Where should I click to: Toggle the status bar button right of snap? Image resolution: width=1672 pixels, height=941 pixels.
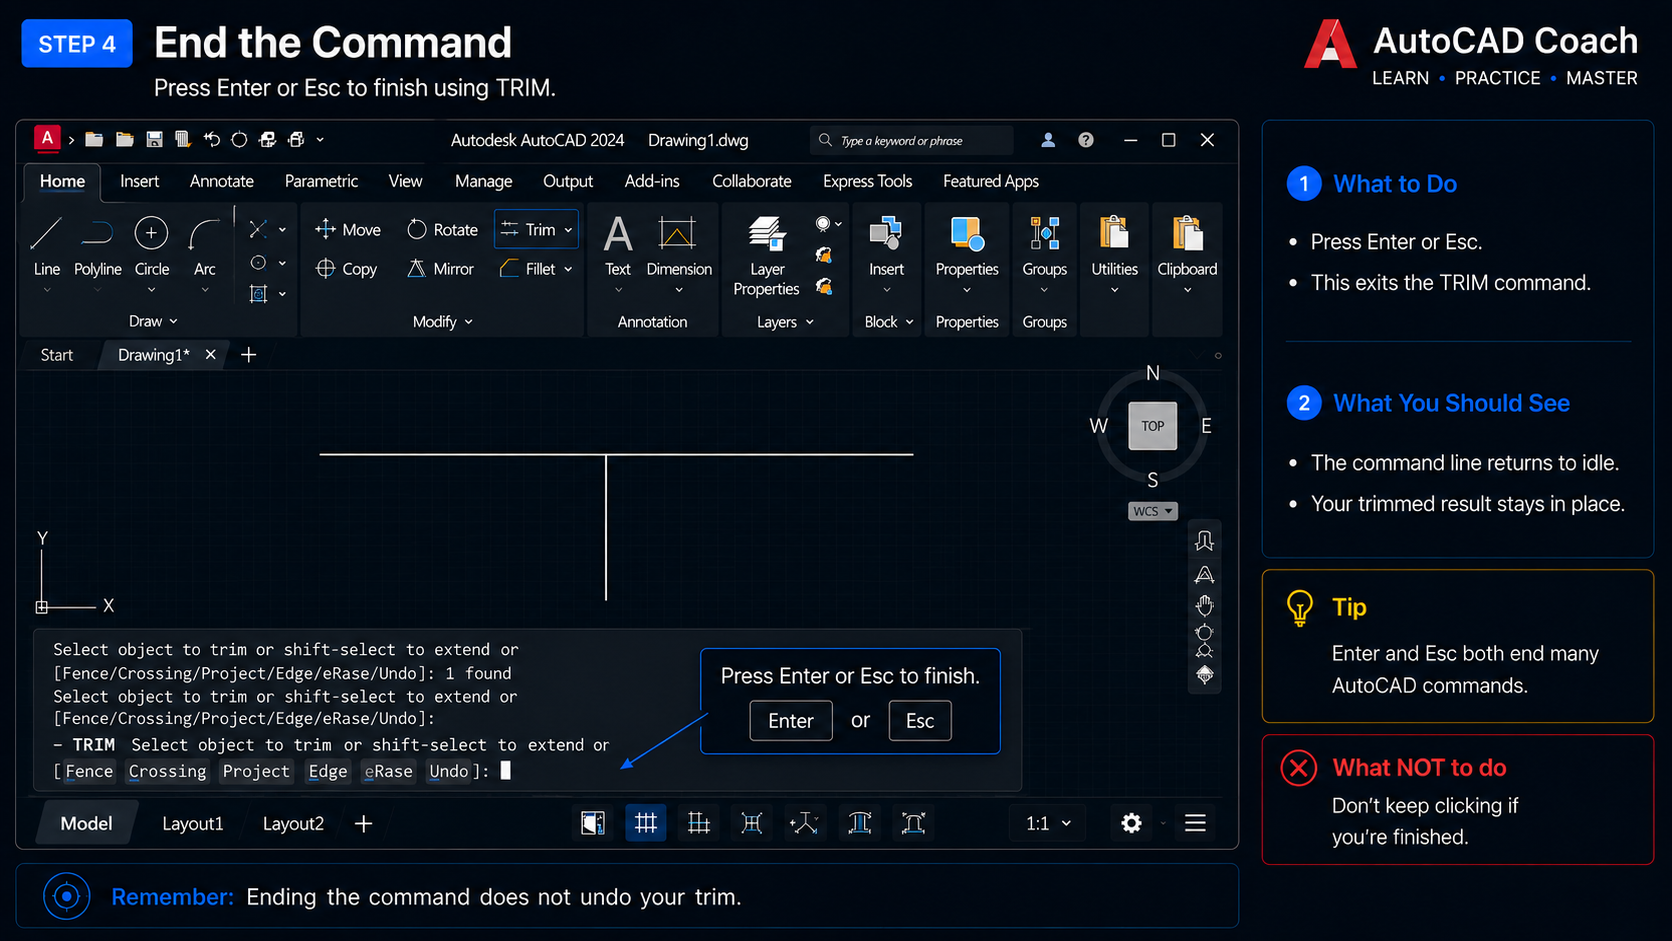(752, 823)
